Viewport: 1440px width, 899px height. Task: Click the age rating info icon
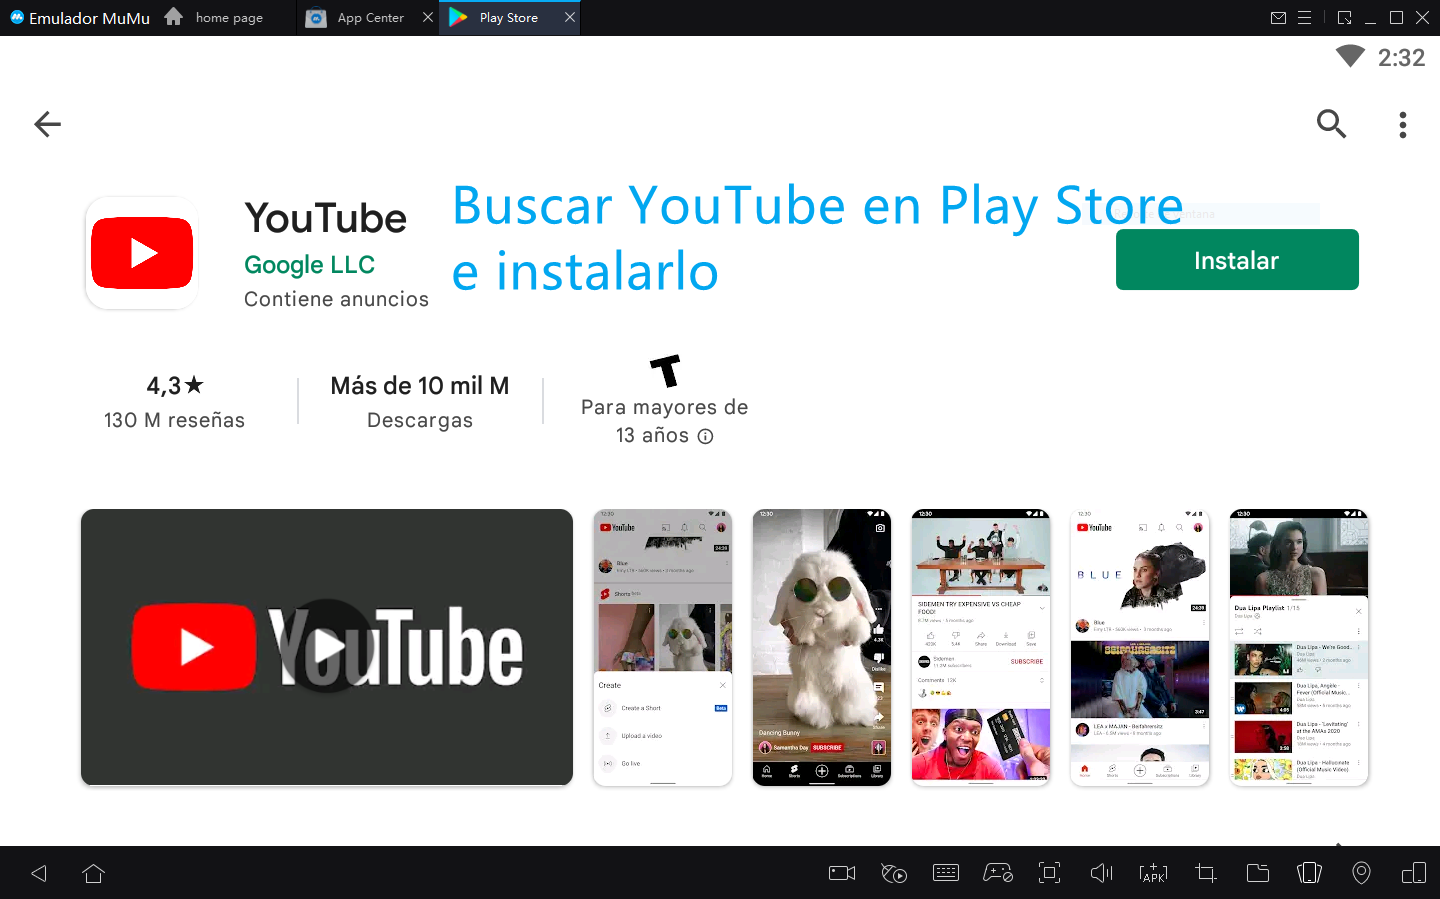click(705, 436)
